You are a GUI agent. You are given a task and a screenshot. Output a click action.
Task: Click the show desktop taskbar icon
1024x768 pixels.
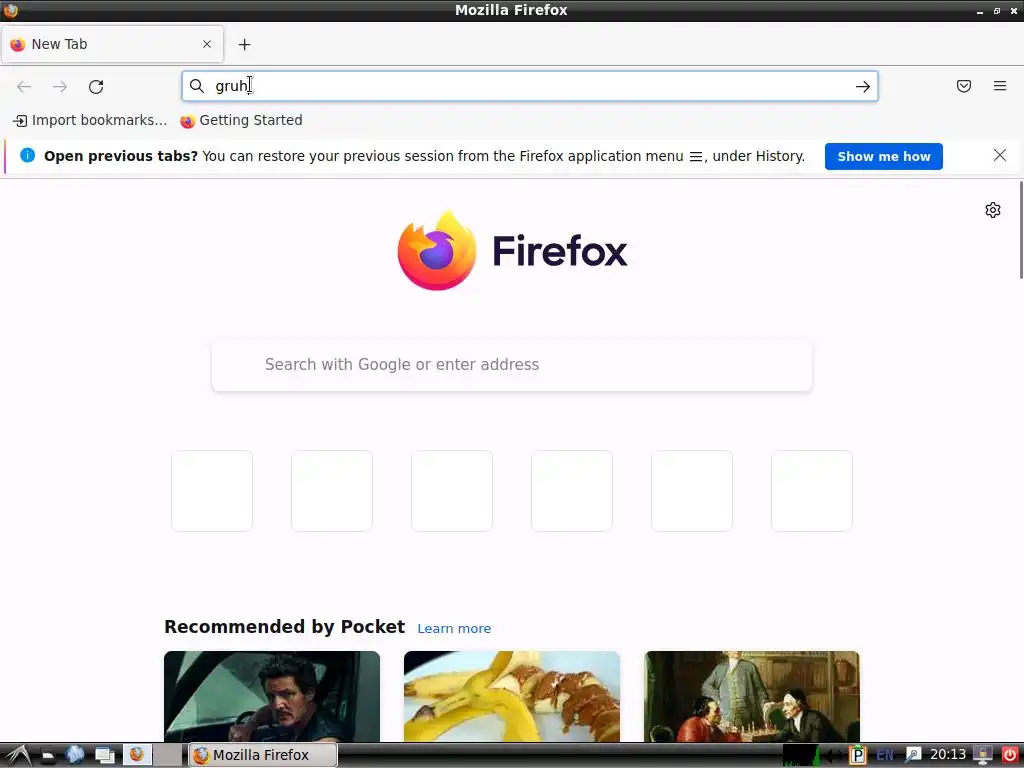(x=104, y=756)
